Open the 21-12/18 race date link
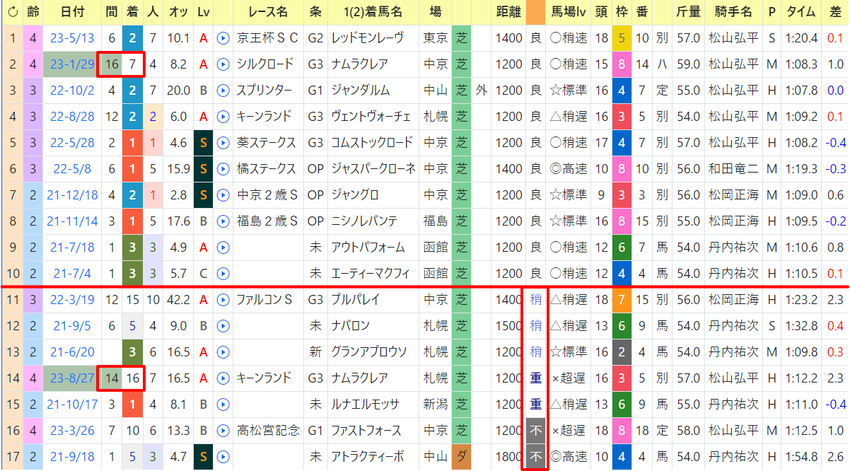Viewport: 850px width, 471px height. pos(72,195)
